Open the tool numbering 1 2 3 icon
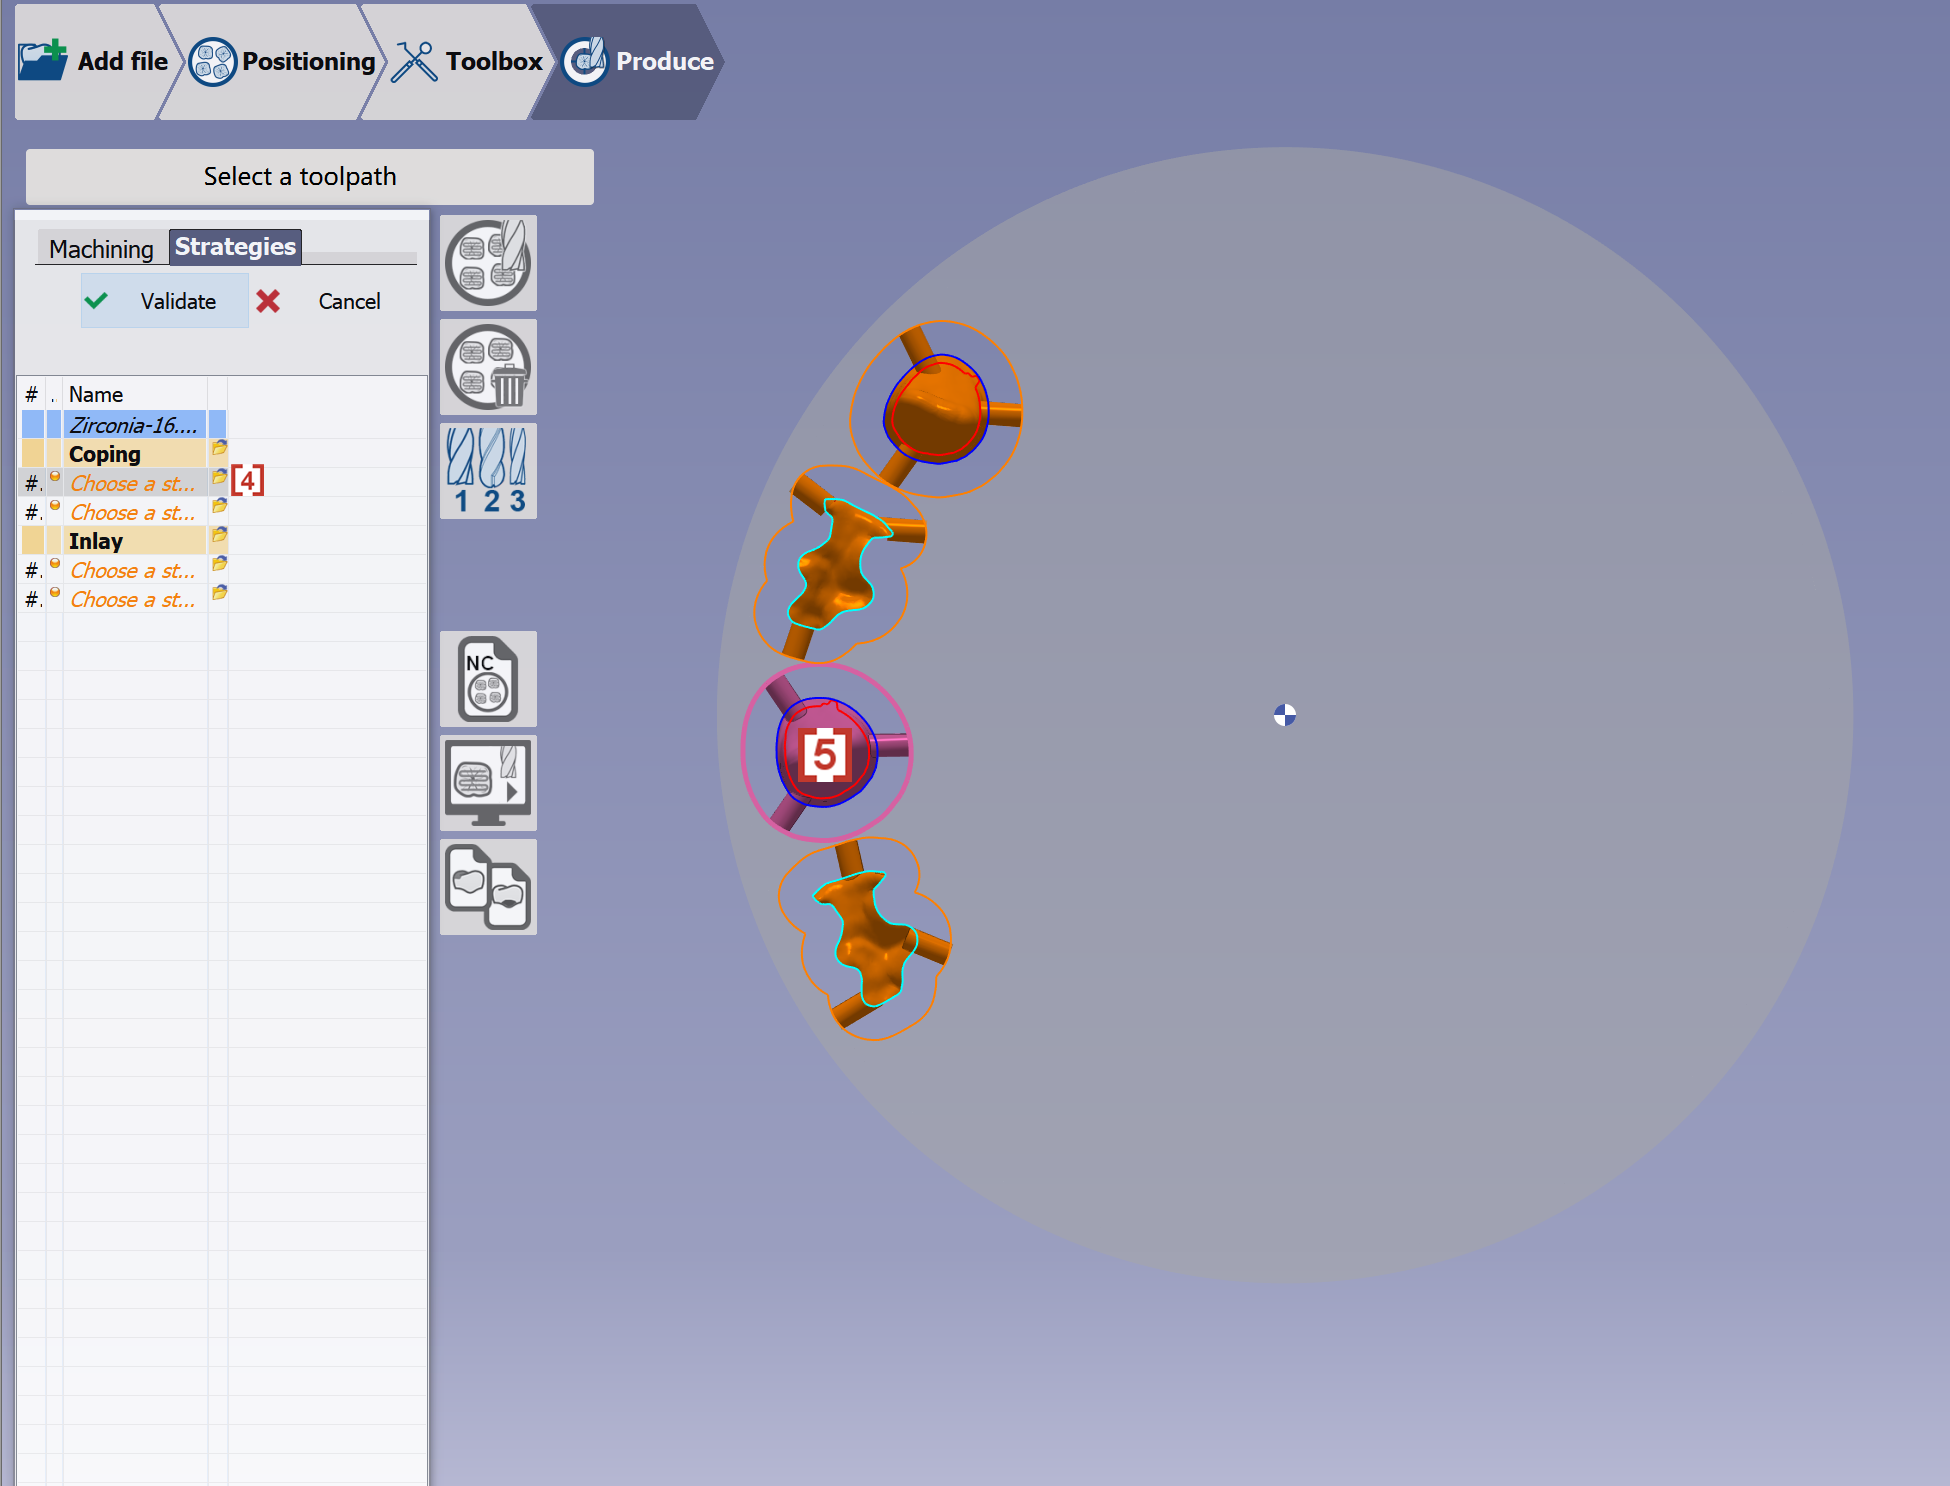 tap(488, 471)
